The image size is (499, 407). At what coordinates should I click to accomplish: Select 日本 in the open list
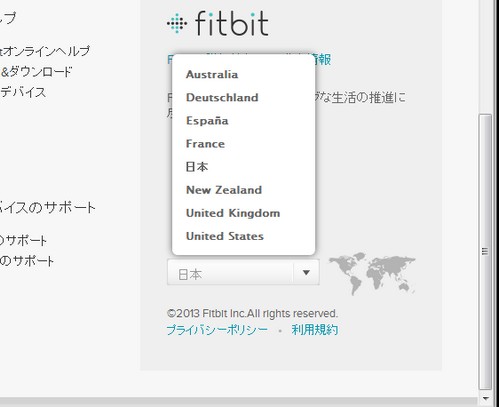pyautogui.click(x=197, y=167)
